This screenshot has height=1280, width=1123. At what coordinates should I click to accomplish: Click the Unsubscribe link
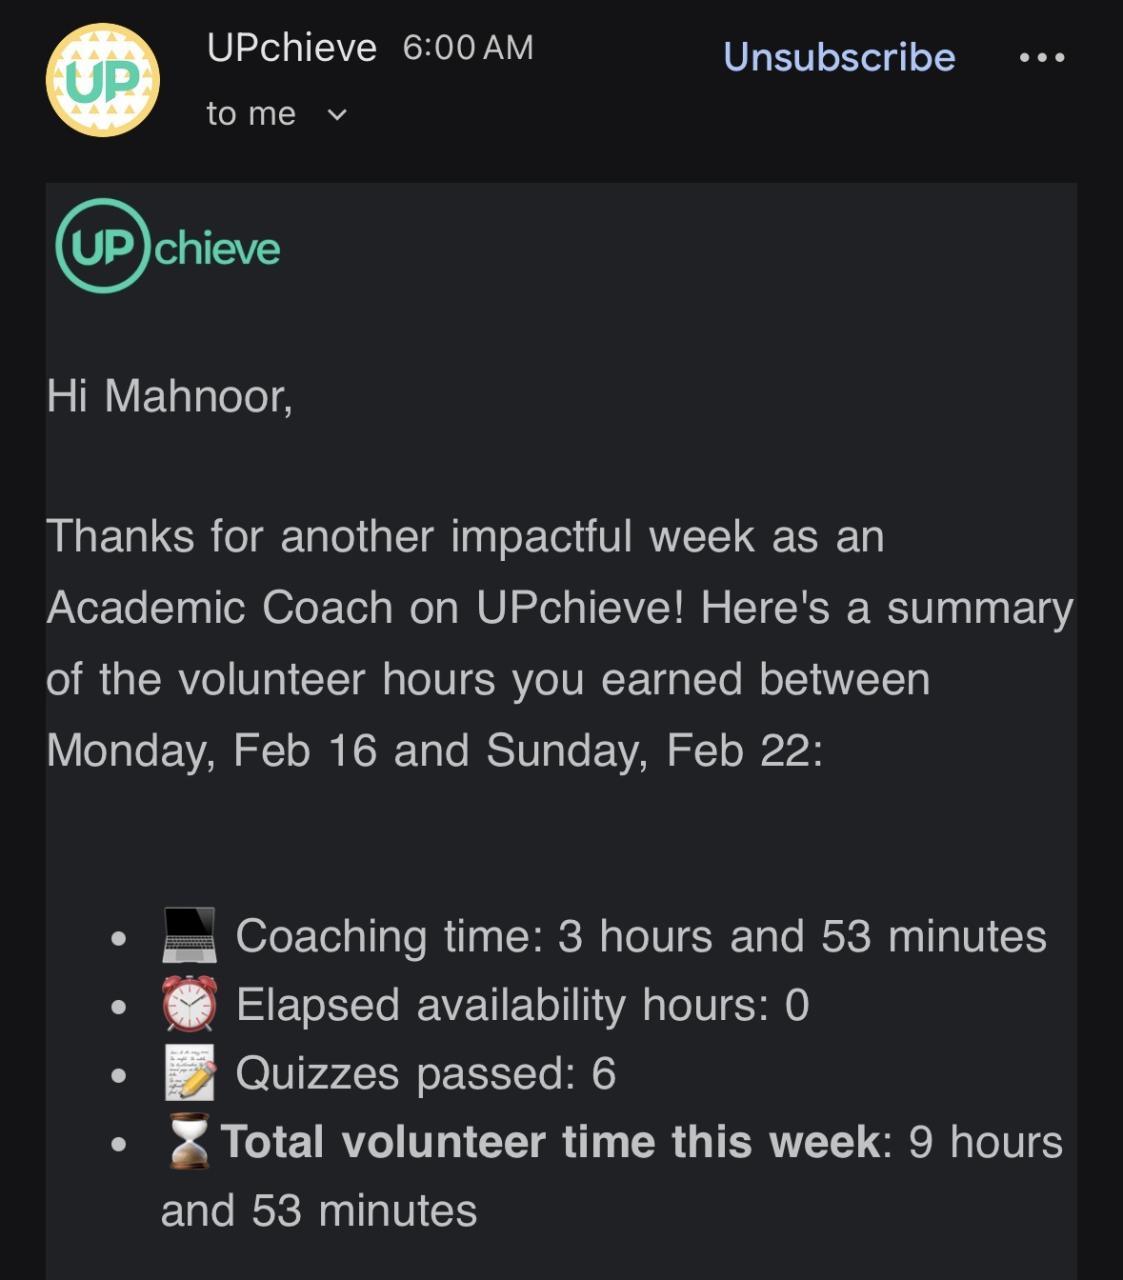coord(839,57)
